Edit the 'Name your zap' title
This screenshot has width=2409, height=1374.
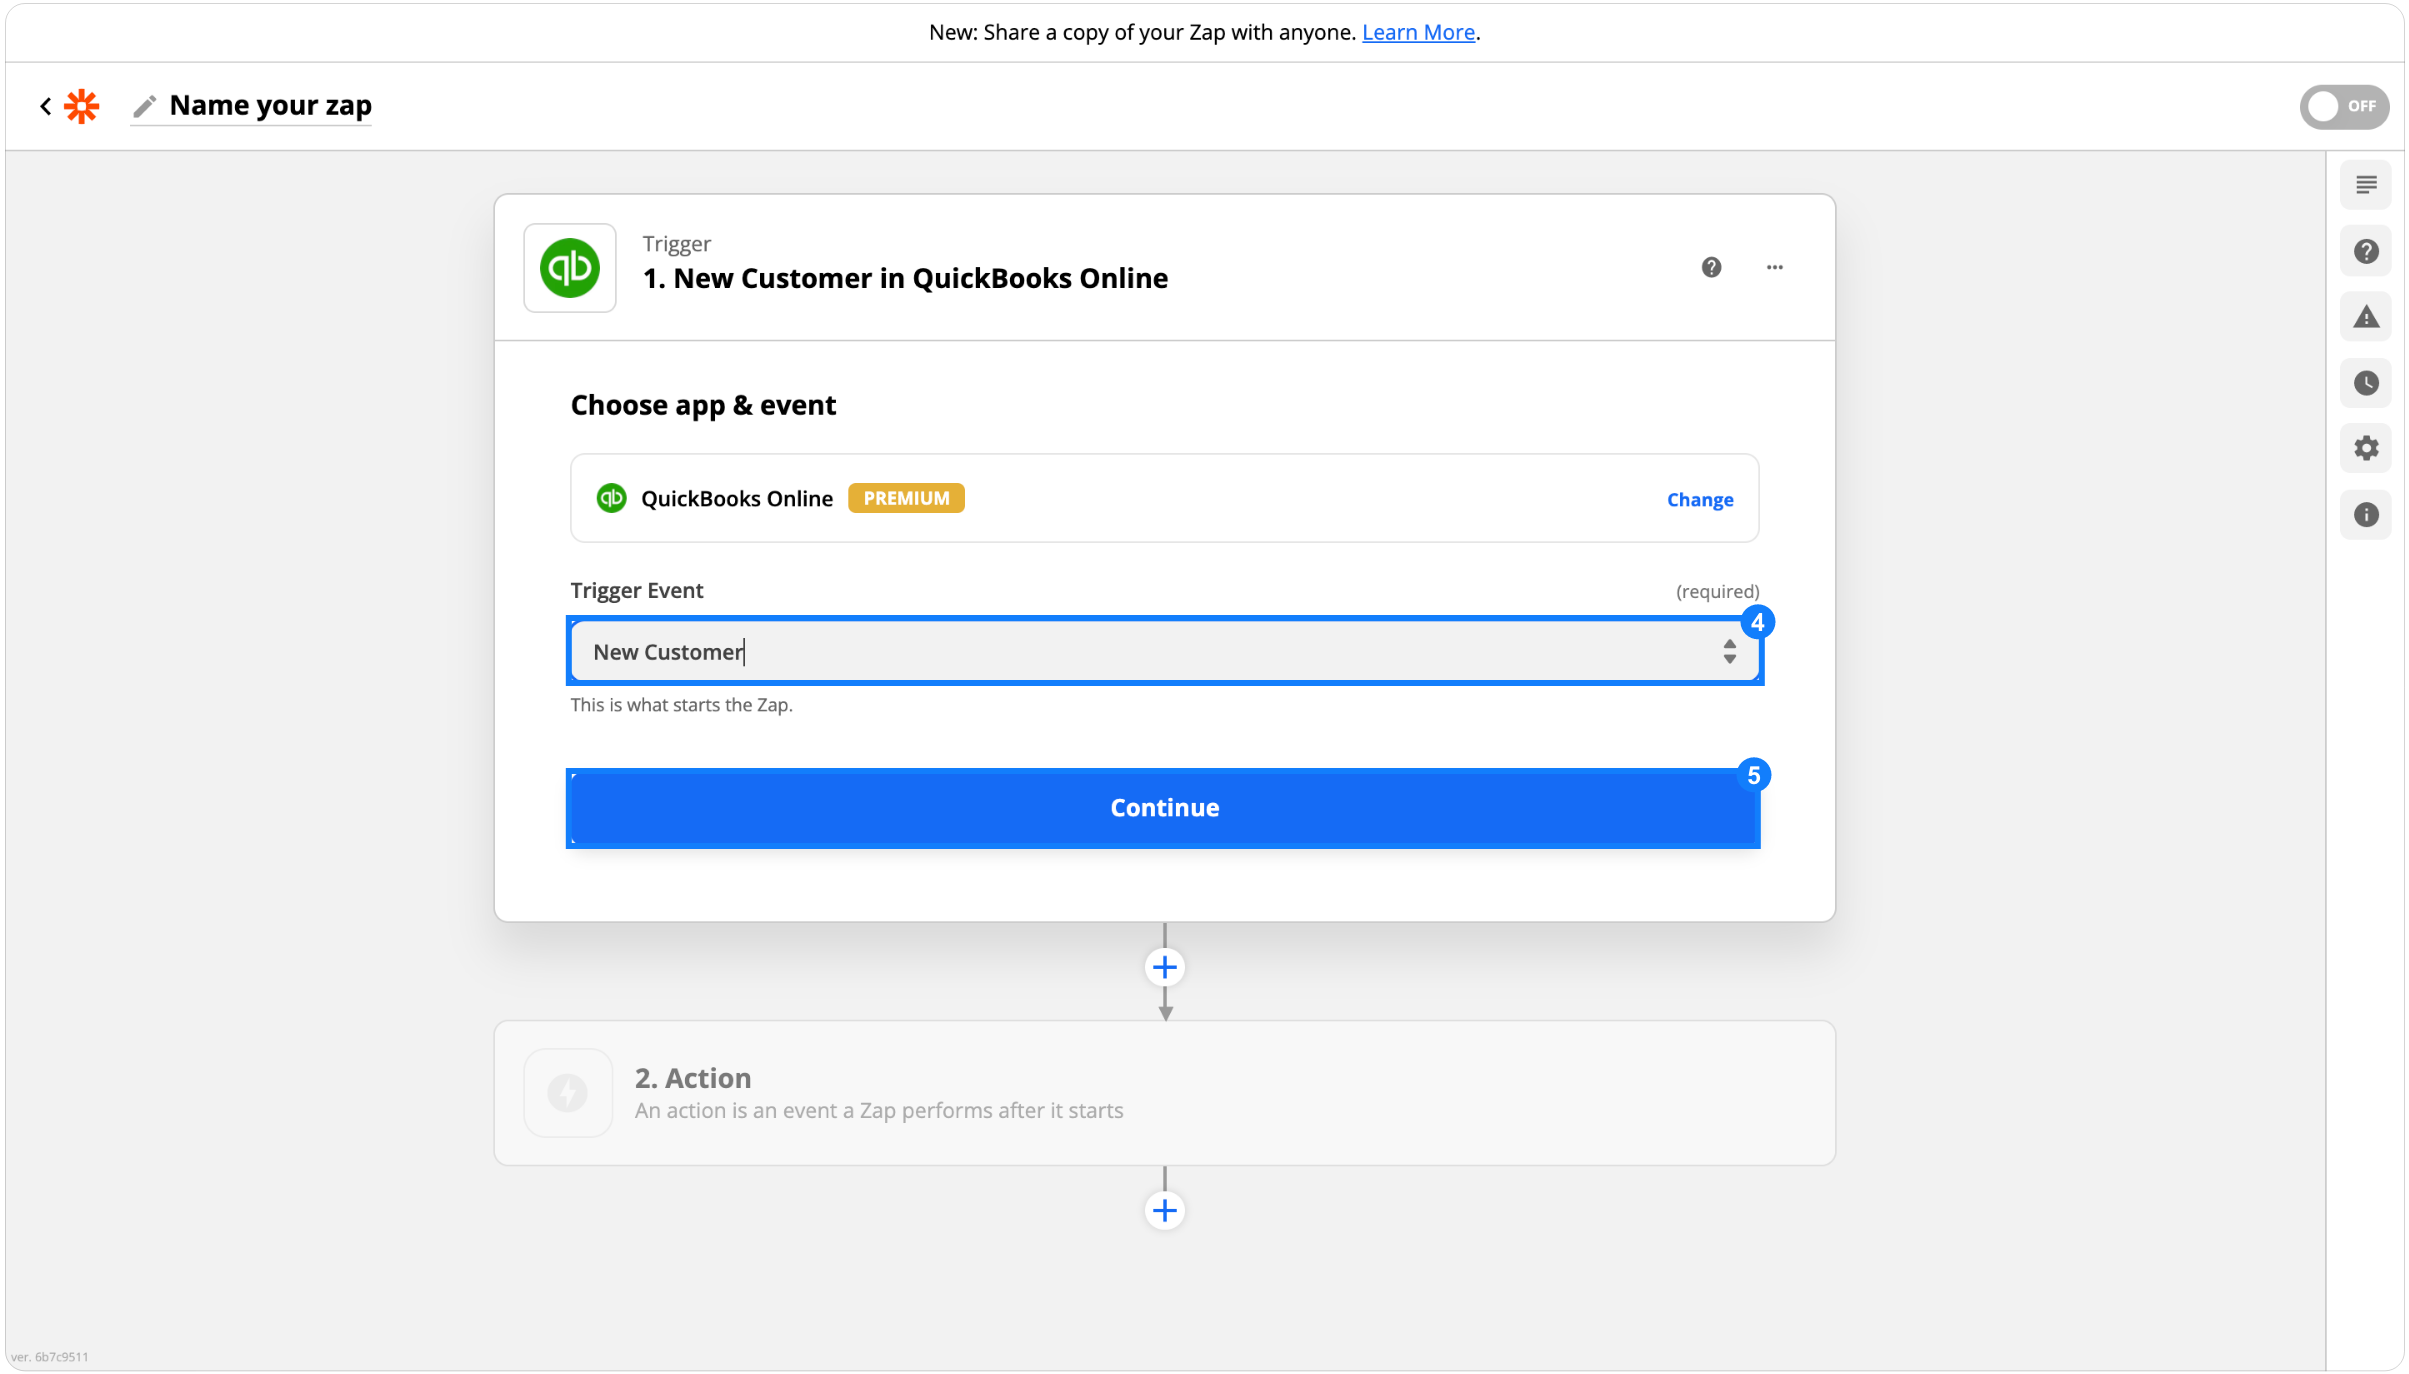[270, 105]
